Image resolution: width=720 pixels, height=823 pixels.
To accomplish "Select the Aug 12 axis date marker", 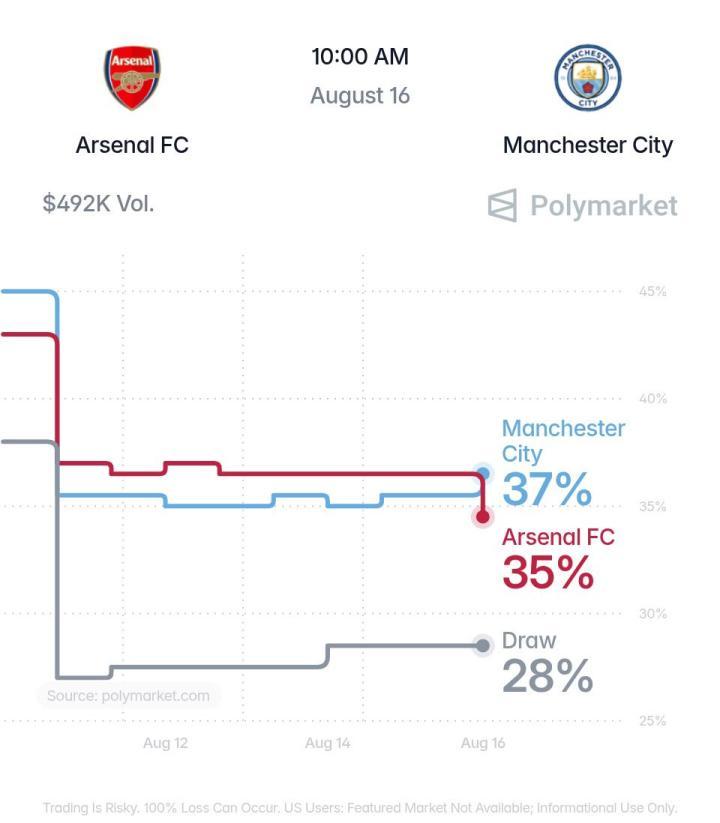I will [x=165, y=743].
